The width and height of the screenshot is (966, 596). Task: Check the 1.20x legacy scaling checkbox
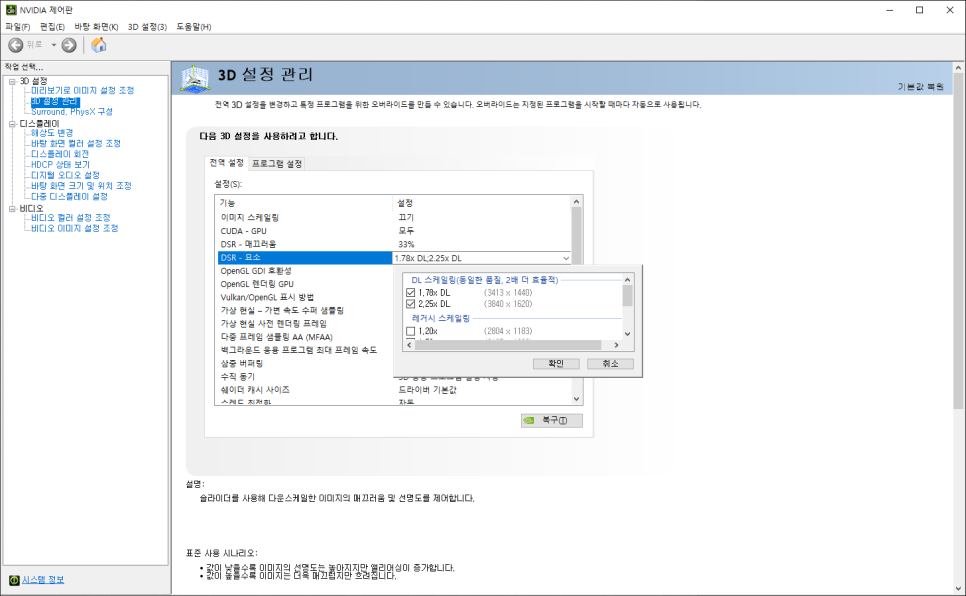[411, 332]
